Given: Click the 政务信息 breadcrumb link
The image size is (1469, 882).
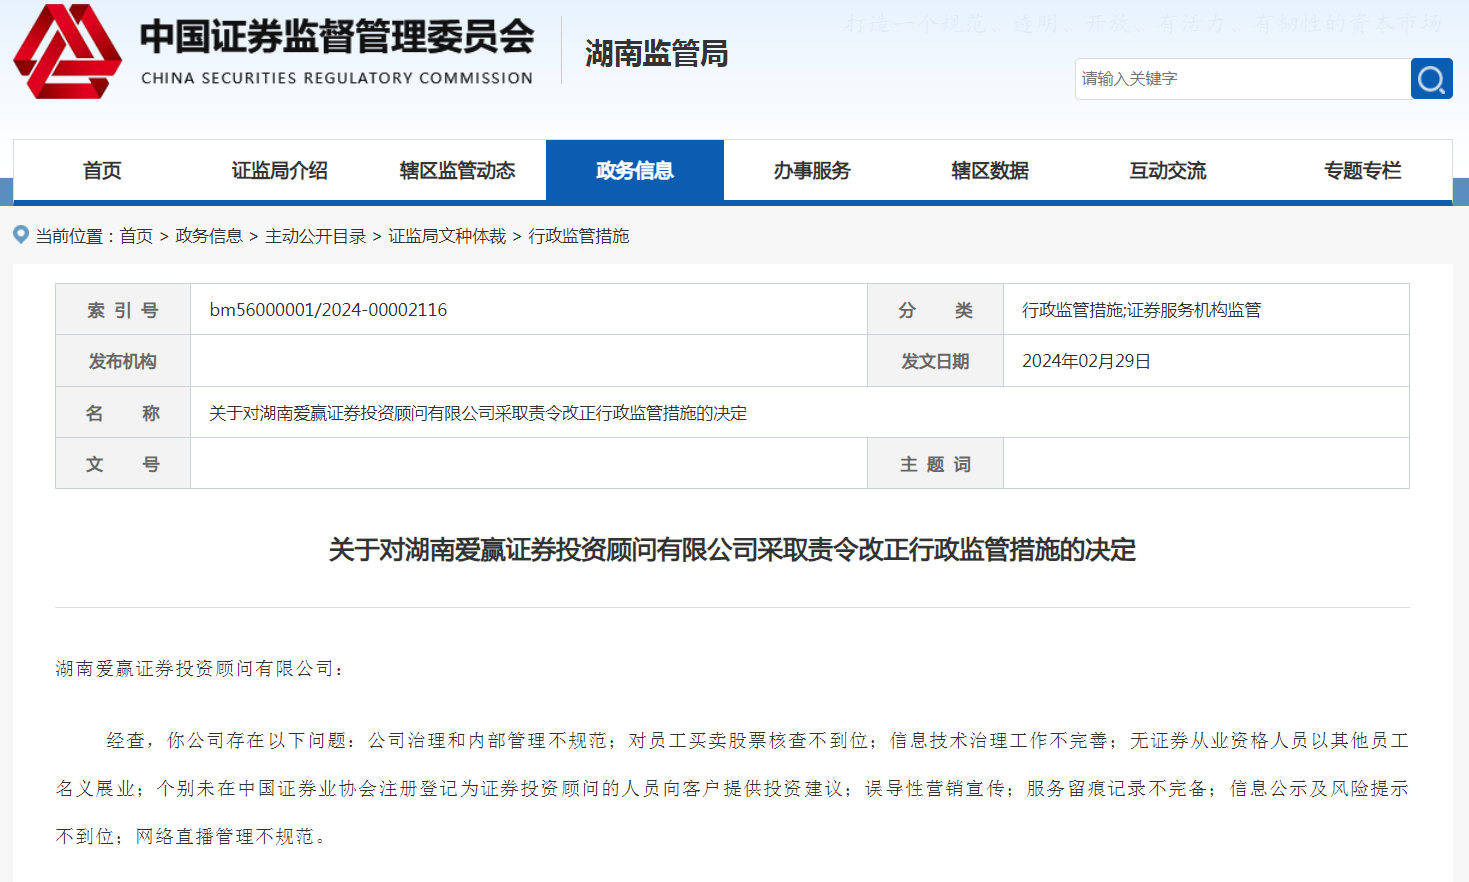Looking at the screenshot, I should tap(209, 236).
